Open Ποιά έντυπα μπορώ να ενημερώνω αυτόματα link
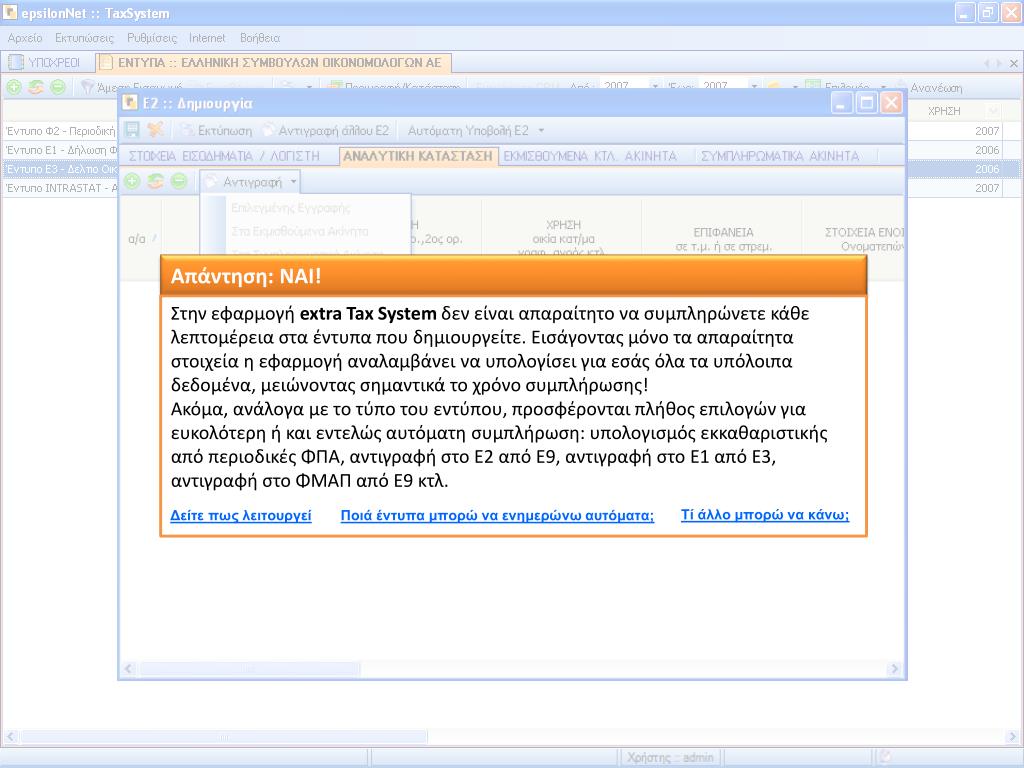 pyautogui.click(x=497, y=515)
